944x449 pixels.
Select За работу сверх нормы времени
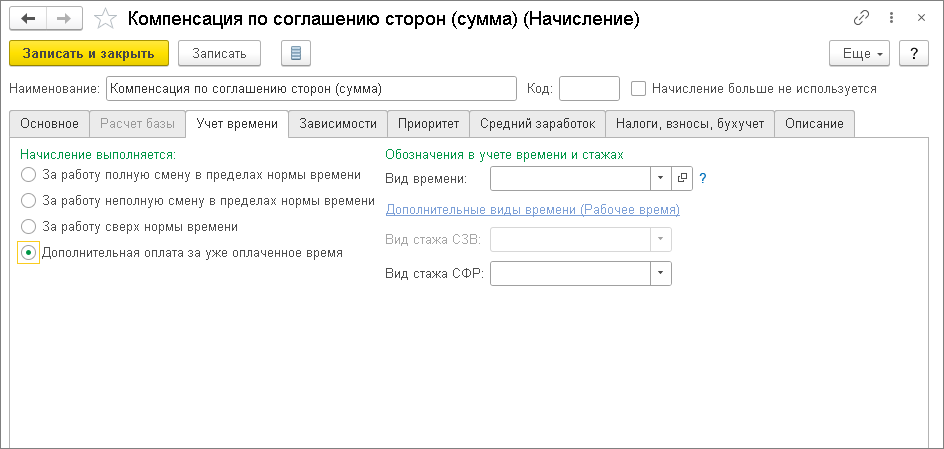[x=28, y=227]
